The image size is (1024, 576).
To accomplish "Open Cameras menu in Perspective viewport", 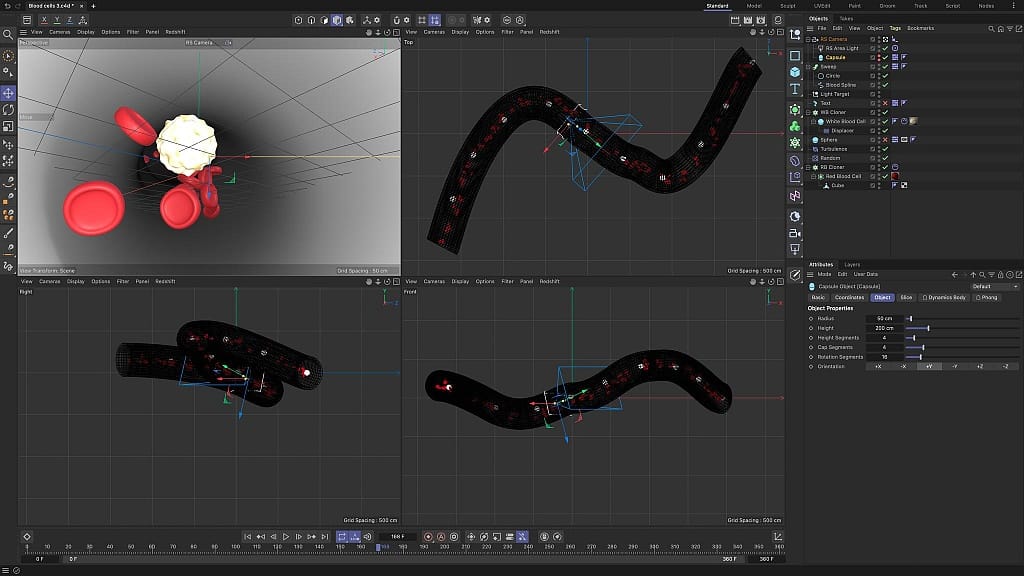I will point(59,32).
